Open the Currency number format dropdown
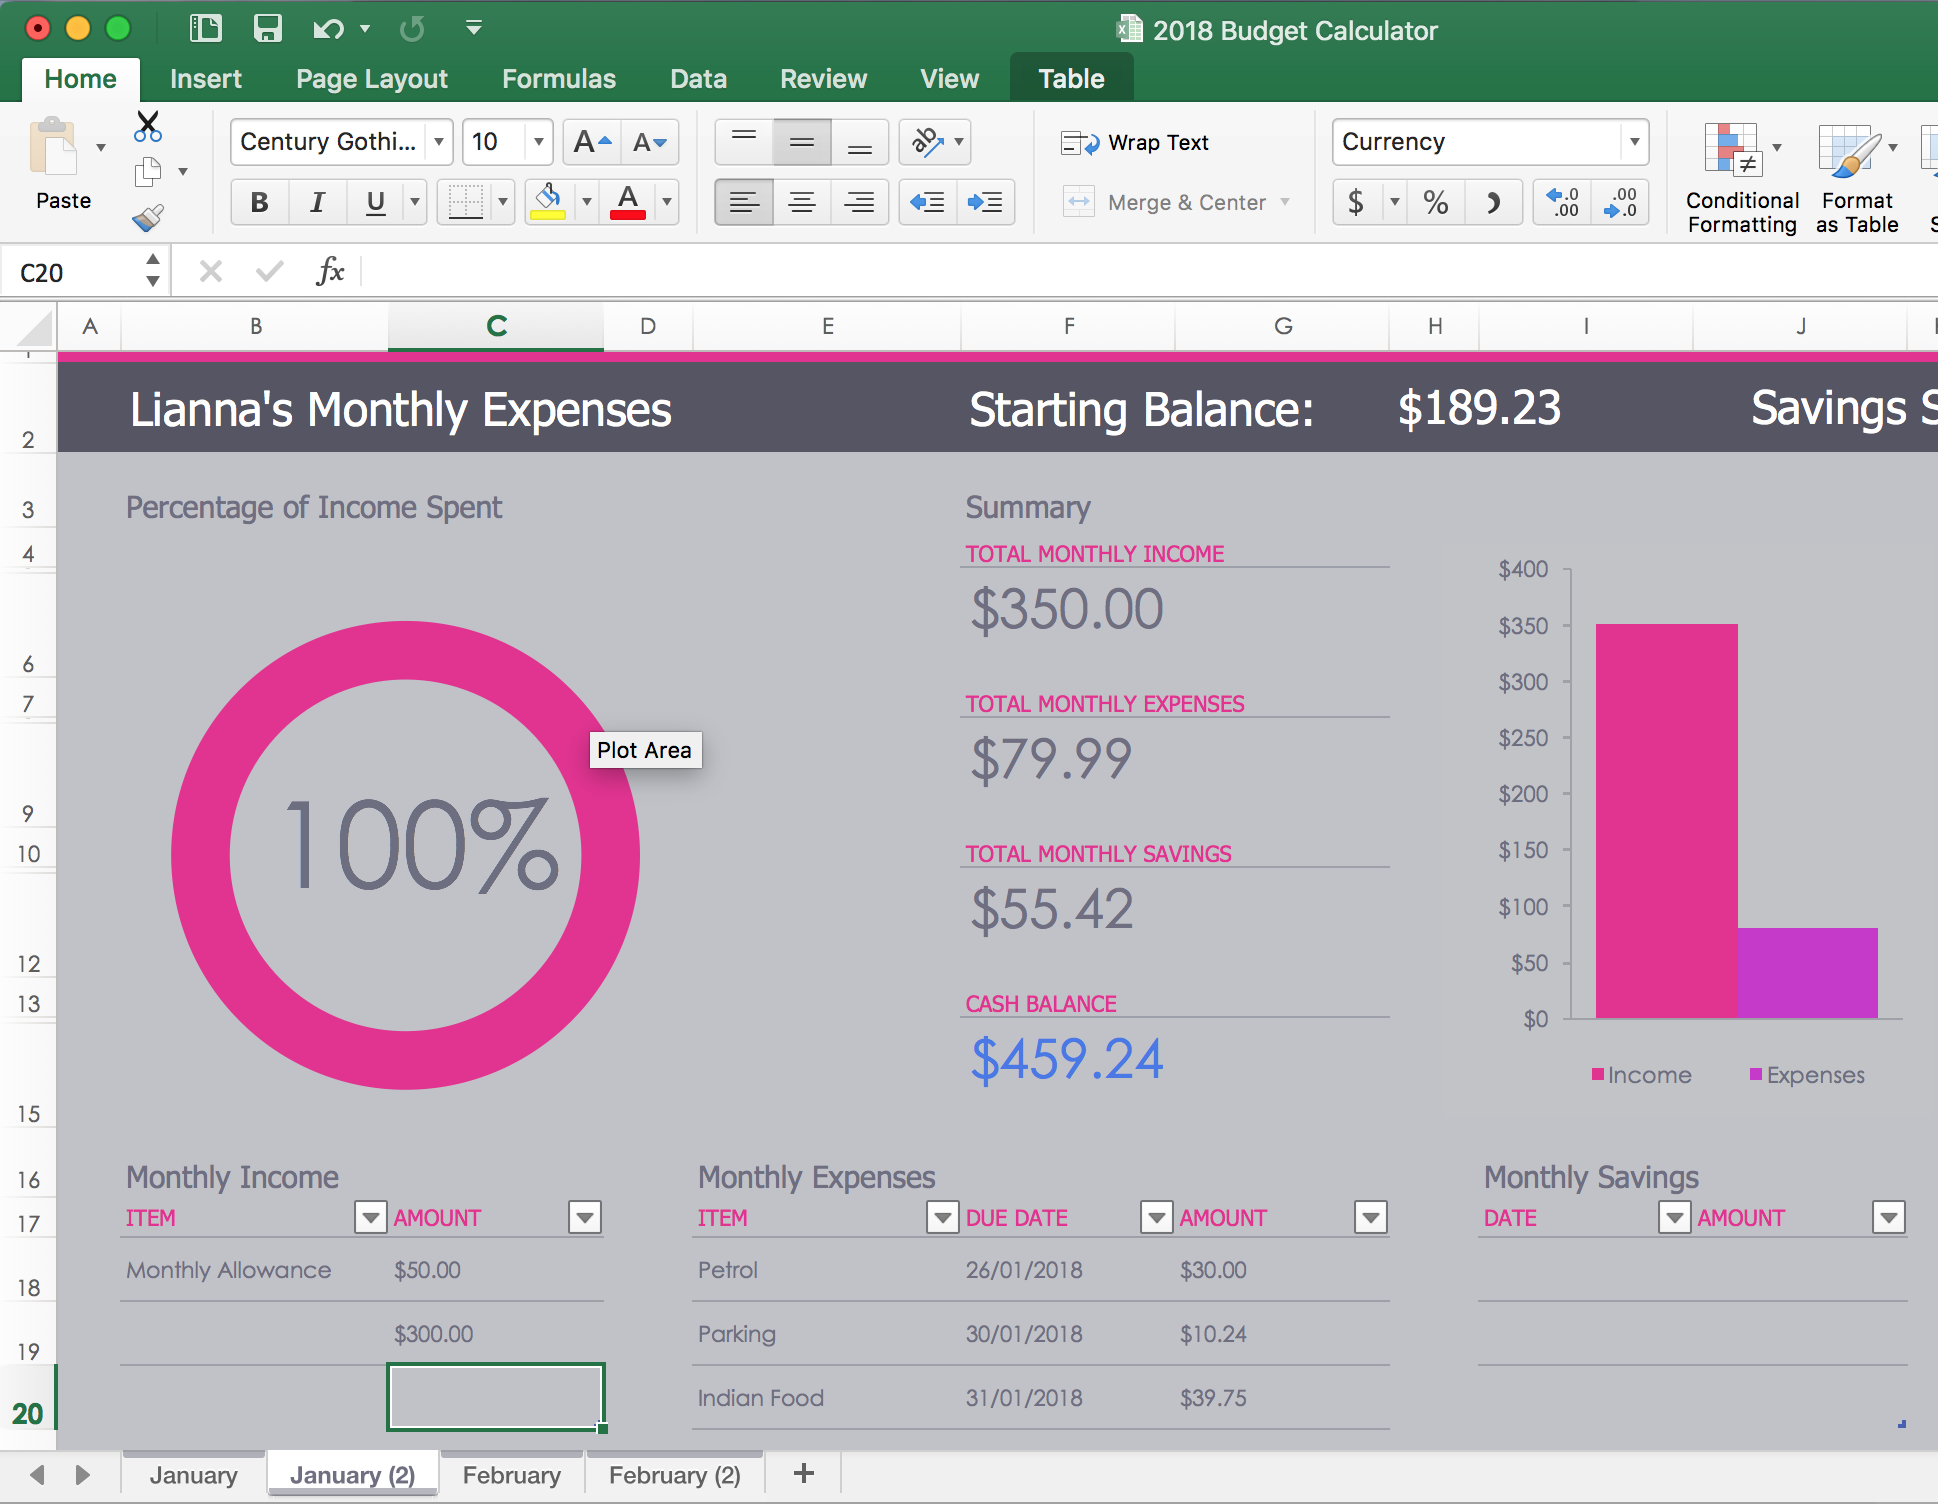The height and width of the screenshot is (1504, 1938). [1634, 142]
